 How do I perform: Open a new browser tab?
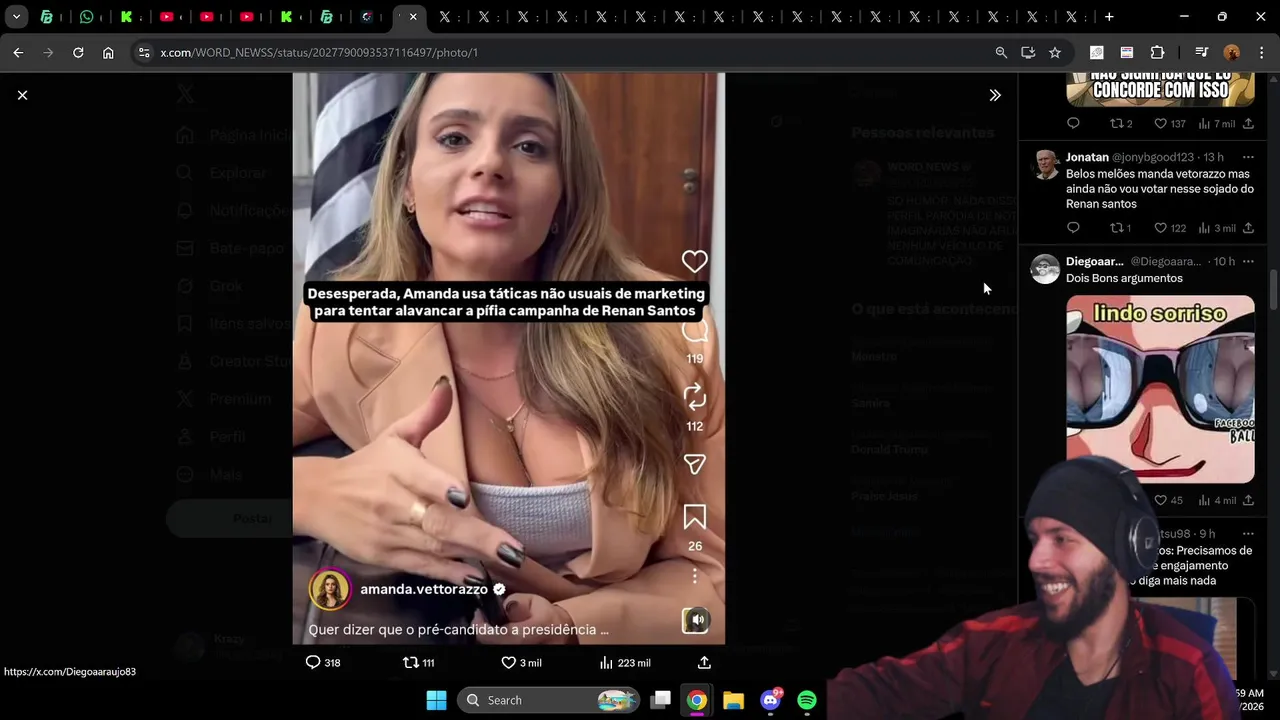1109,17
